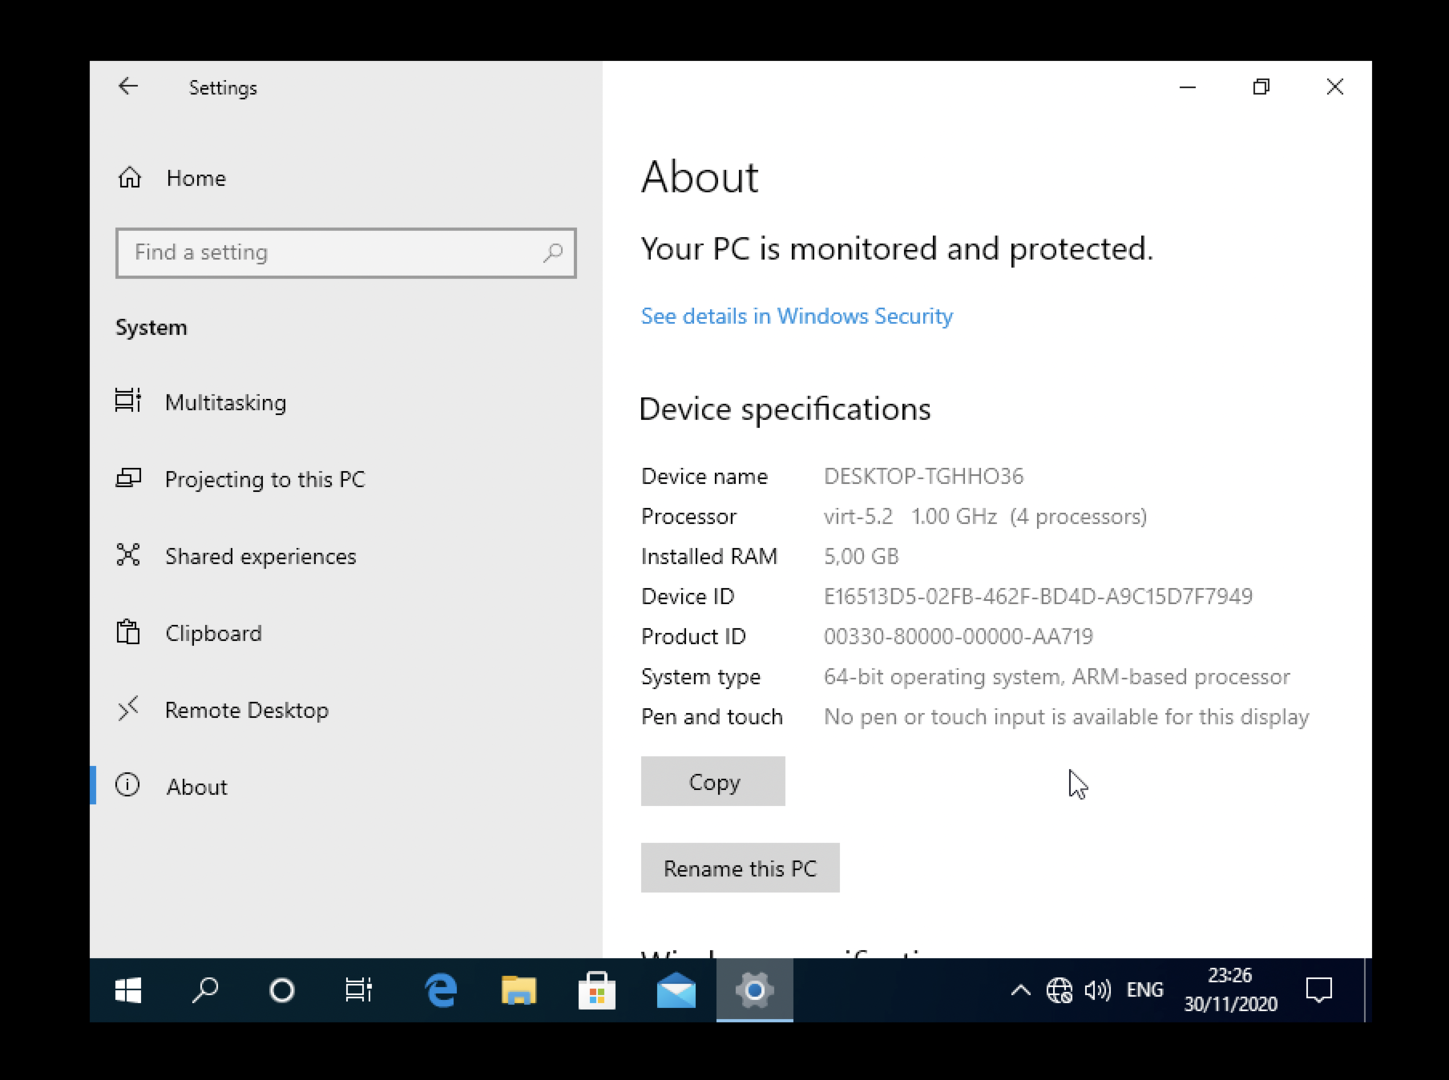Open Task View on the taskbar

359,990
